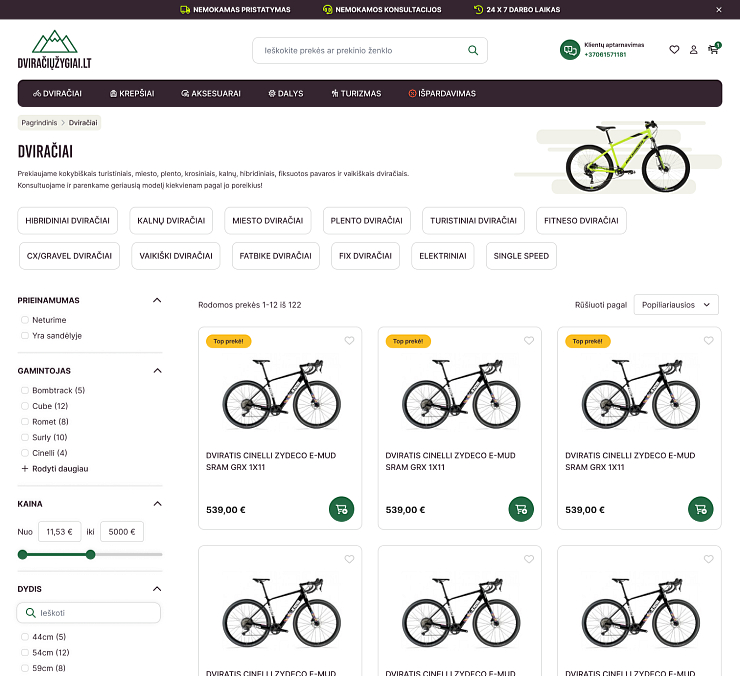Collapse the Kaina filter section
Image resolution: width=740 pixels, height=676 pixels.
tap(157, 504)
